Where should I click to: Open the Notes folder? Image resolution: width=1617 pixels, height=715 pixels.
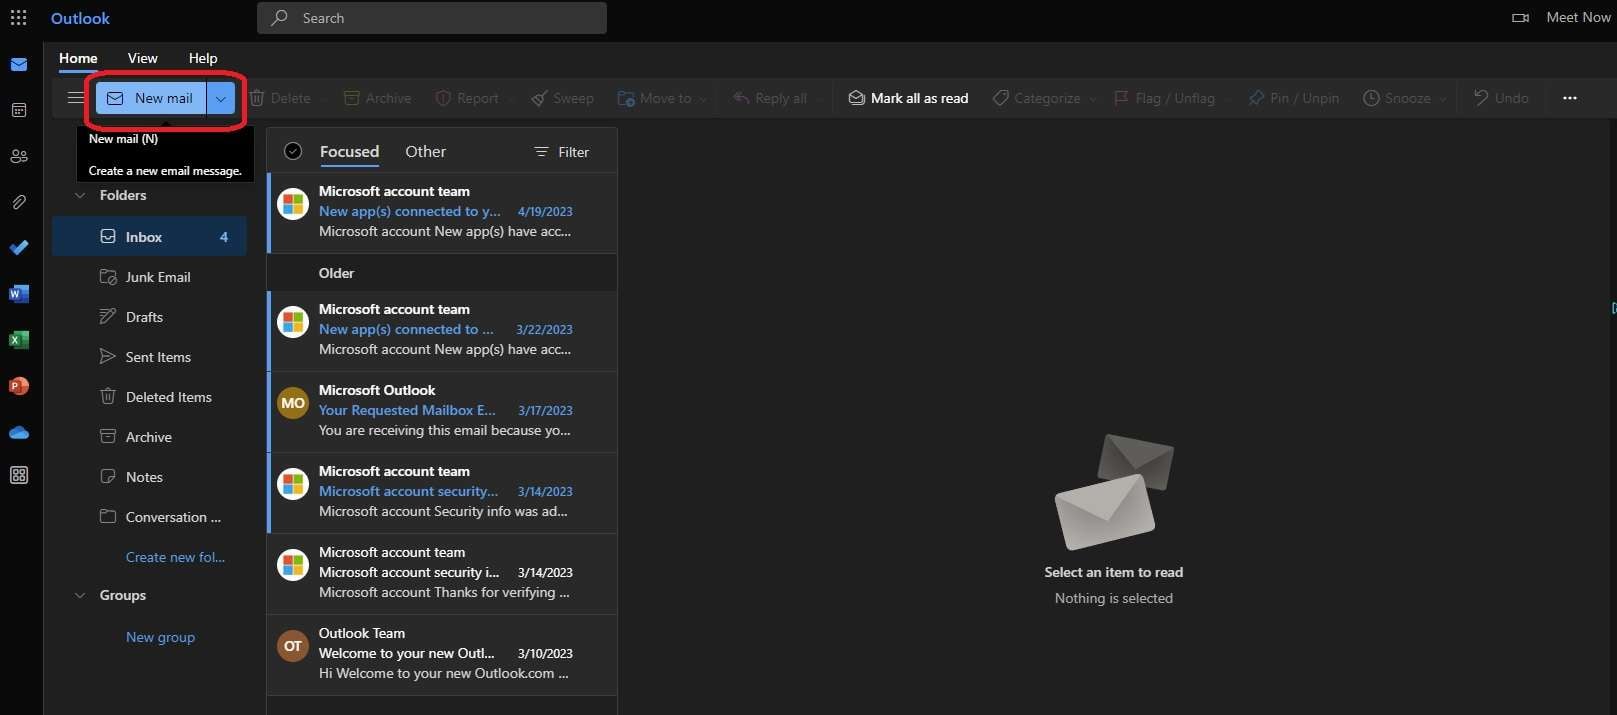[149, 477]
